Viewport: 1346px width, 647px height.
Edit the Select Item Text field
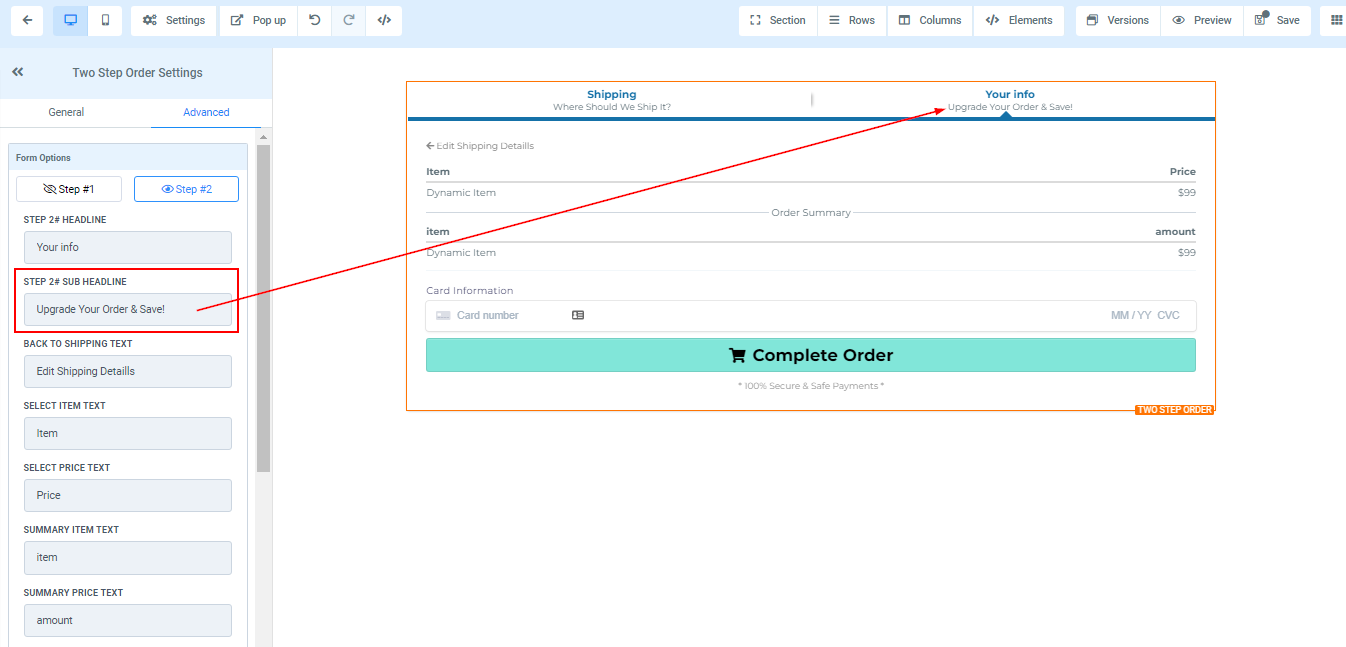coord(128,433)
